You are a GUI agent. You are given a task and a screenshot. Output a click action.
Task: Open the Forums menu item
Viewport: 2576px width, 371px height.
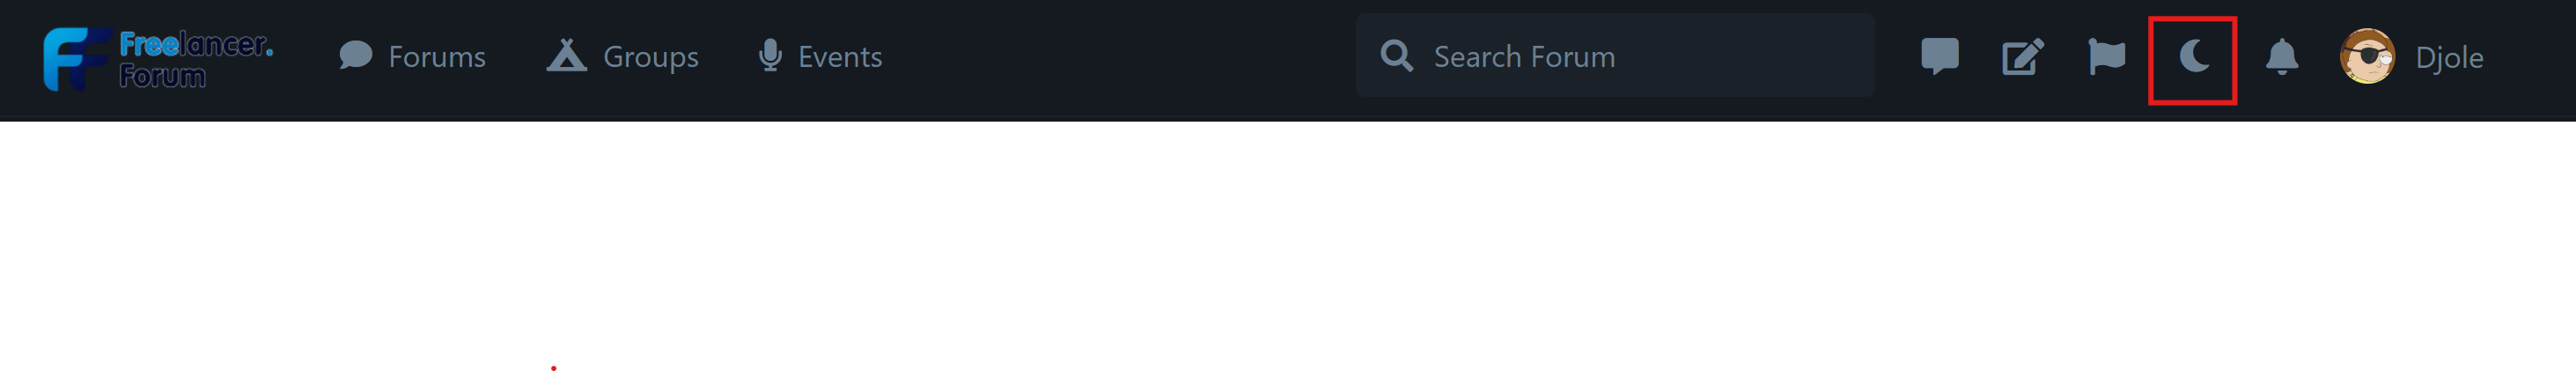pyautogui.click(x=437, y=57)
